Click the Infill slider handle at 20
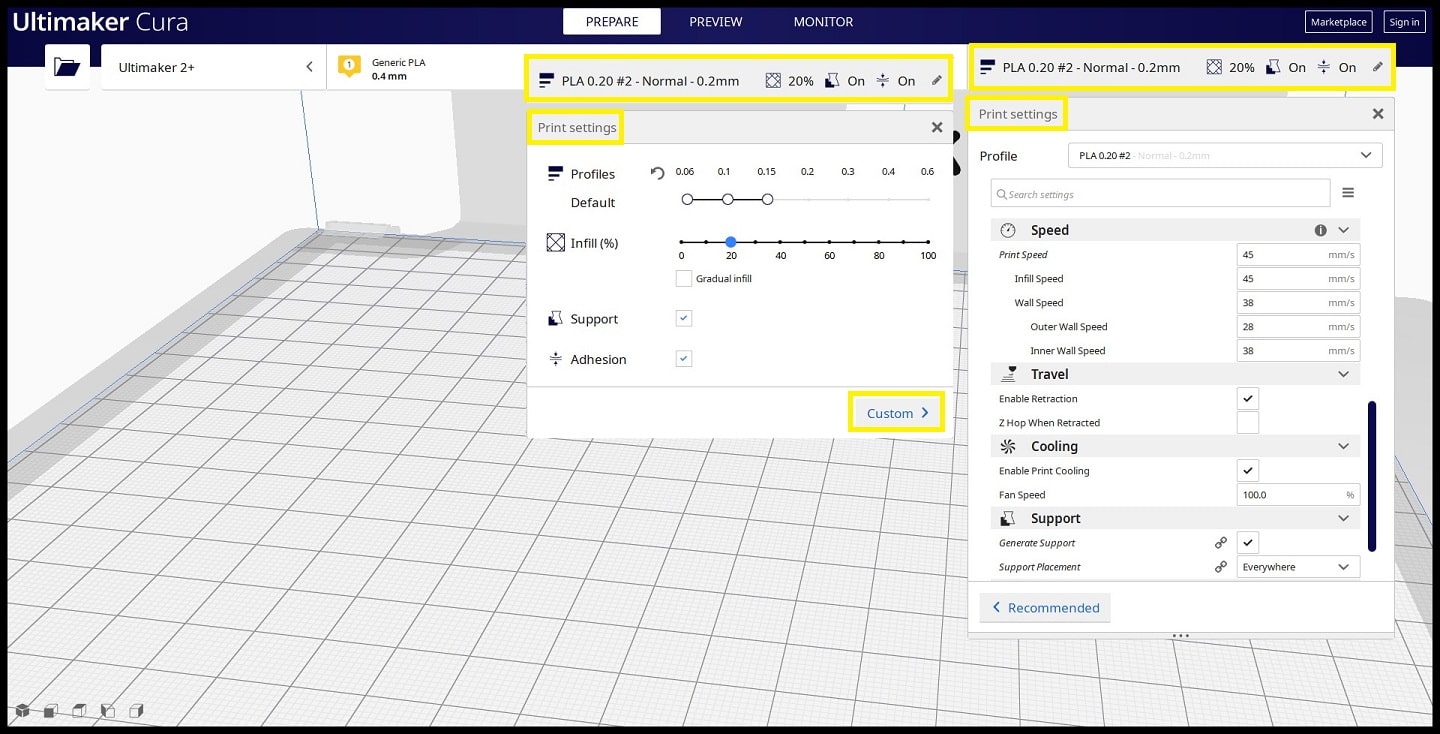 [x=731, y=242]
